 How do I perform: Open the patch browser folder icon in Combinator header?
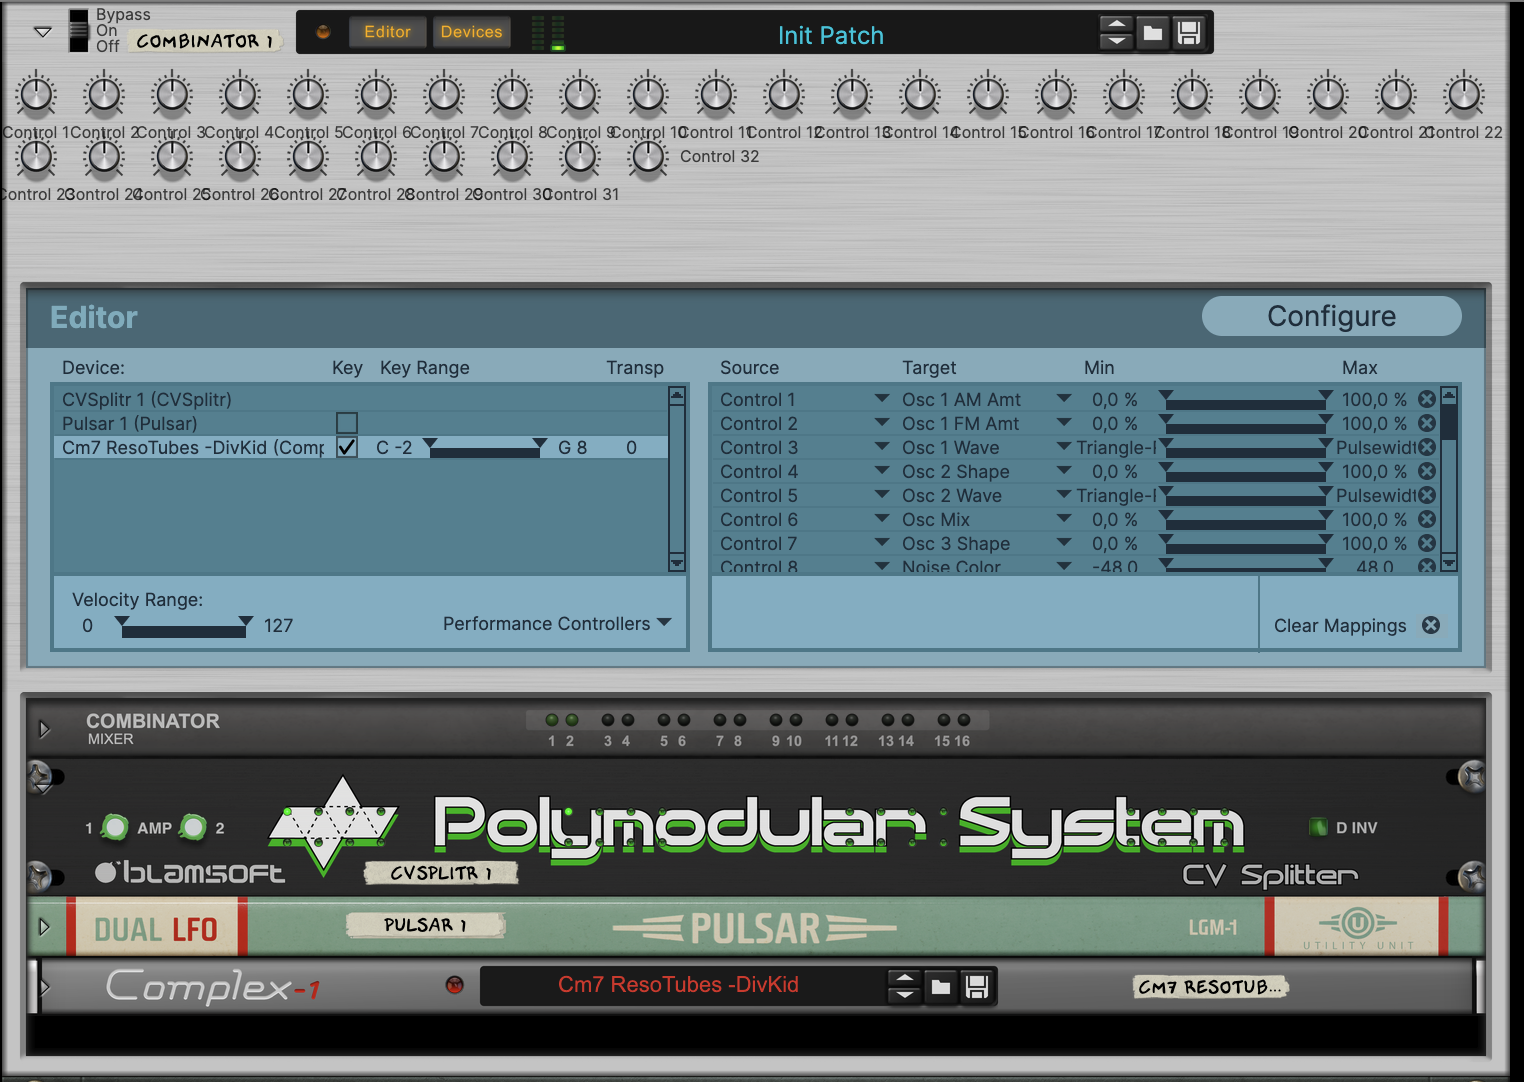click(1153, 33)
